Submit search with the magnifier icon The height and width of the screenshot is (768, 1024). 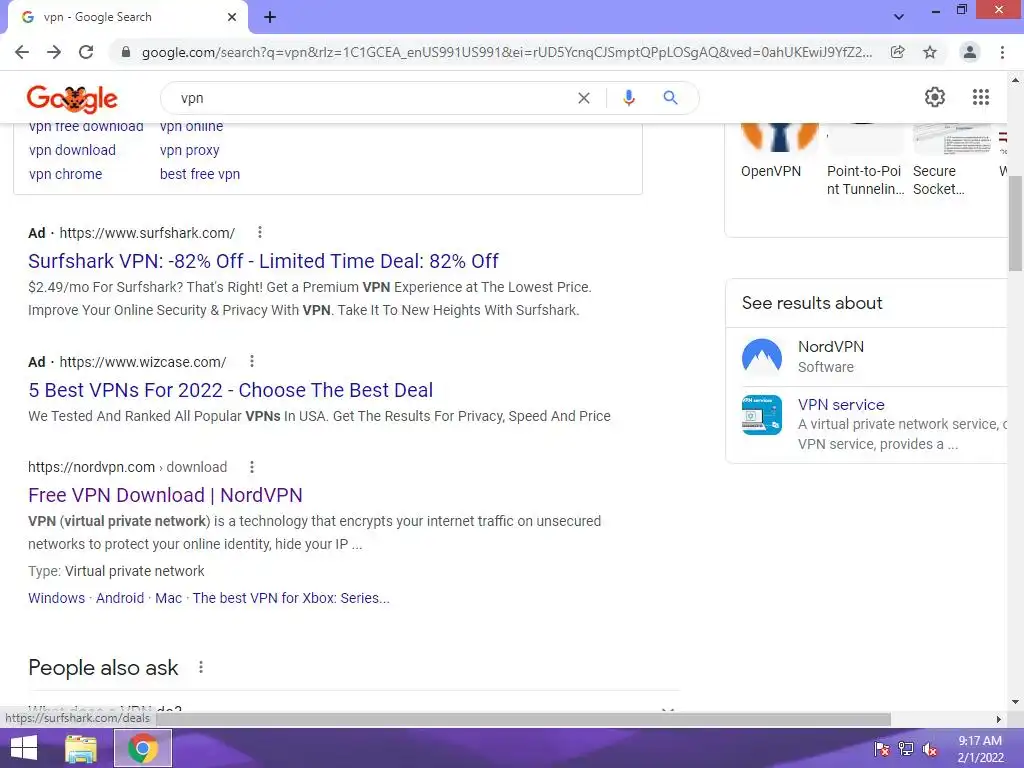click(x=670, y=98)
